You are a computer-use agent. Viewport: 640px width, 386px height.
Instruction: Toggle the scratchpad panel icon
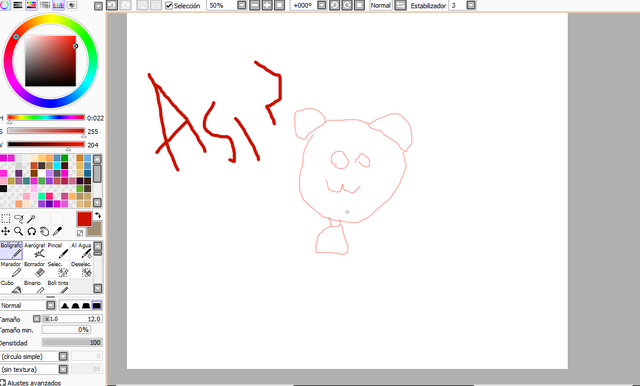72,5
